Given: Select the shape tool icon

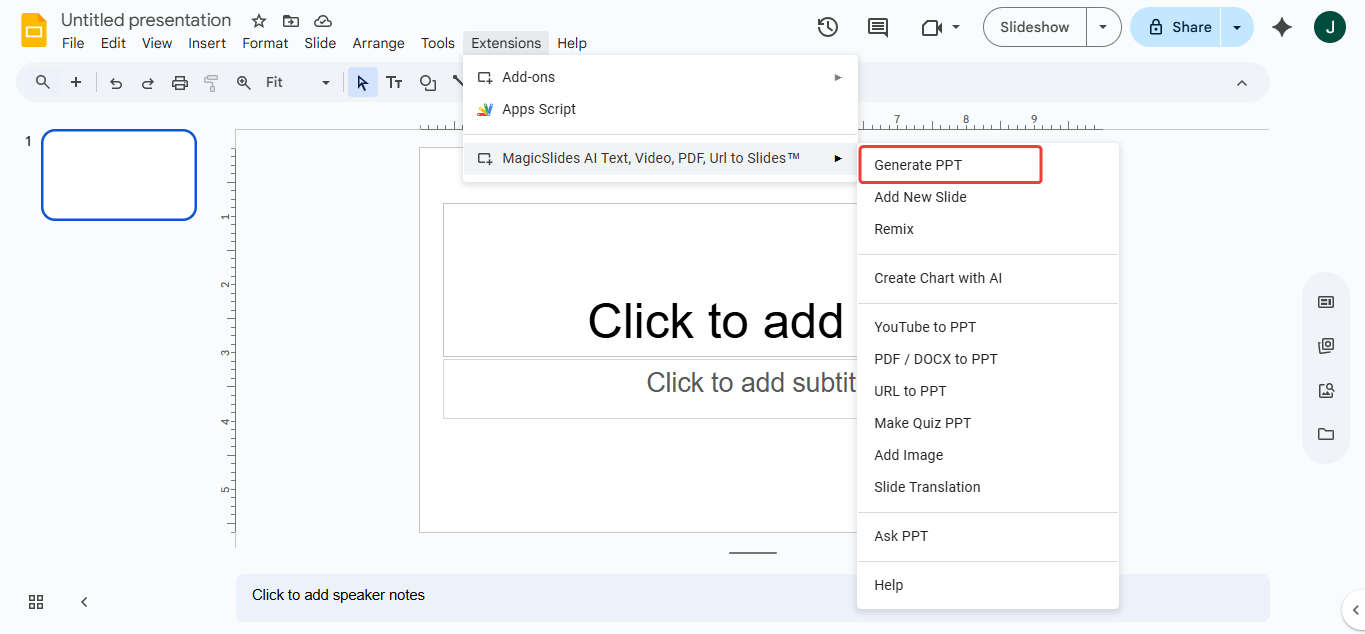Looking at the screenshot, I should point(428,83).
